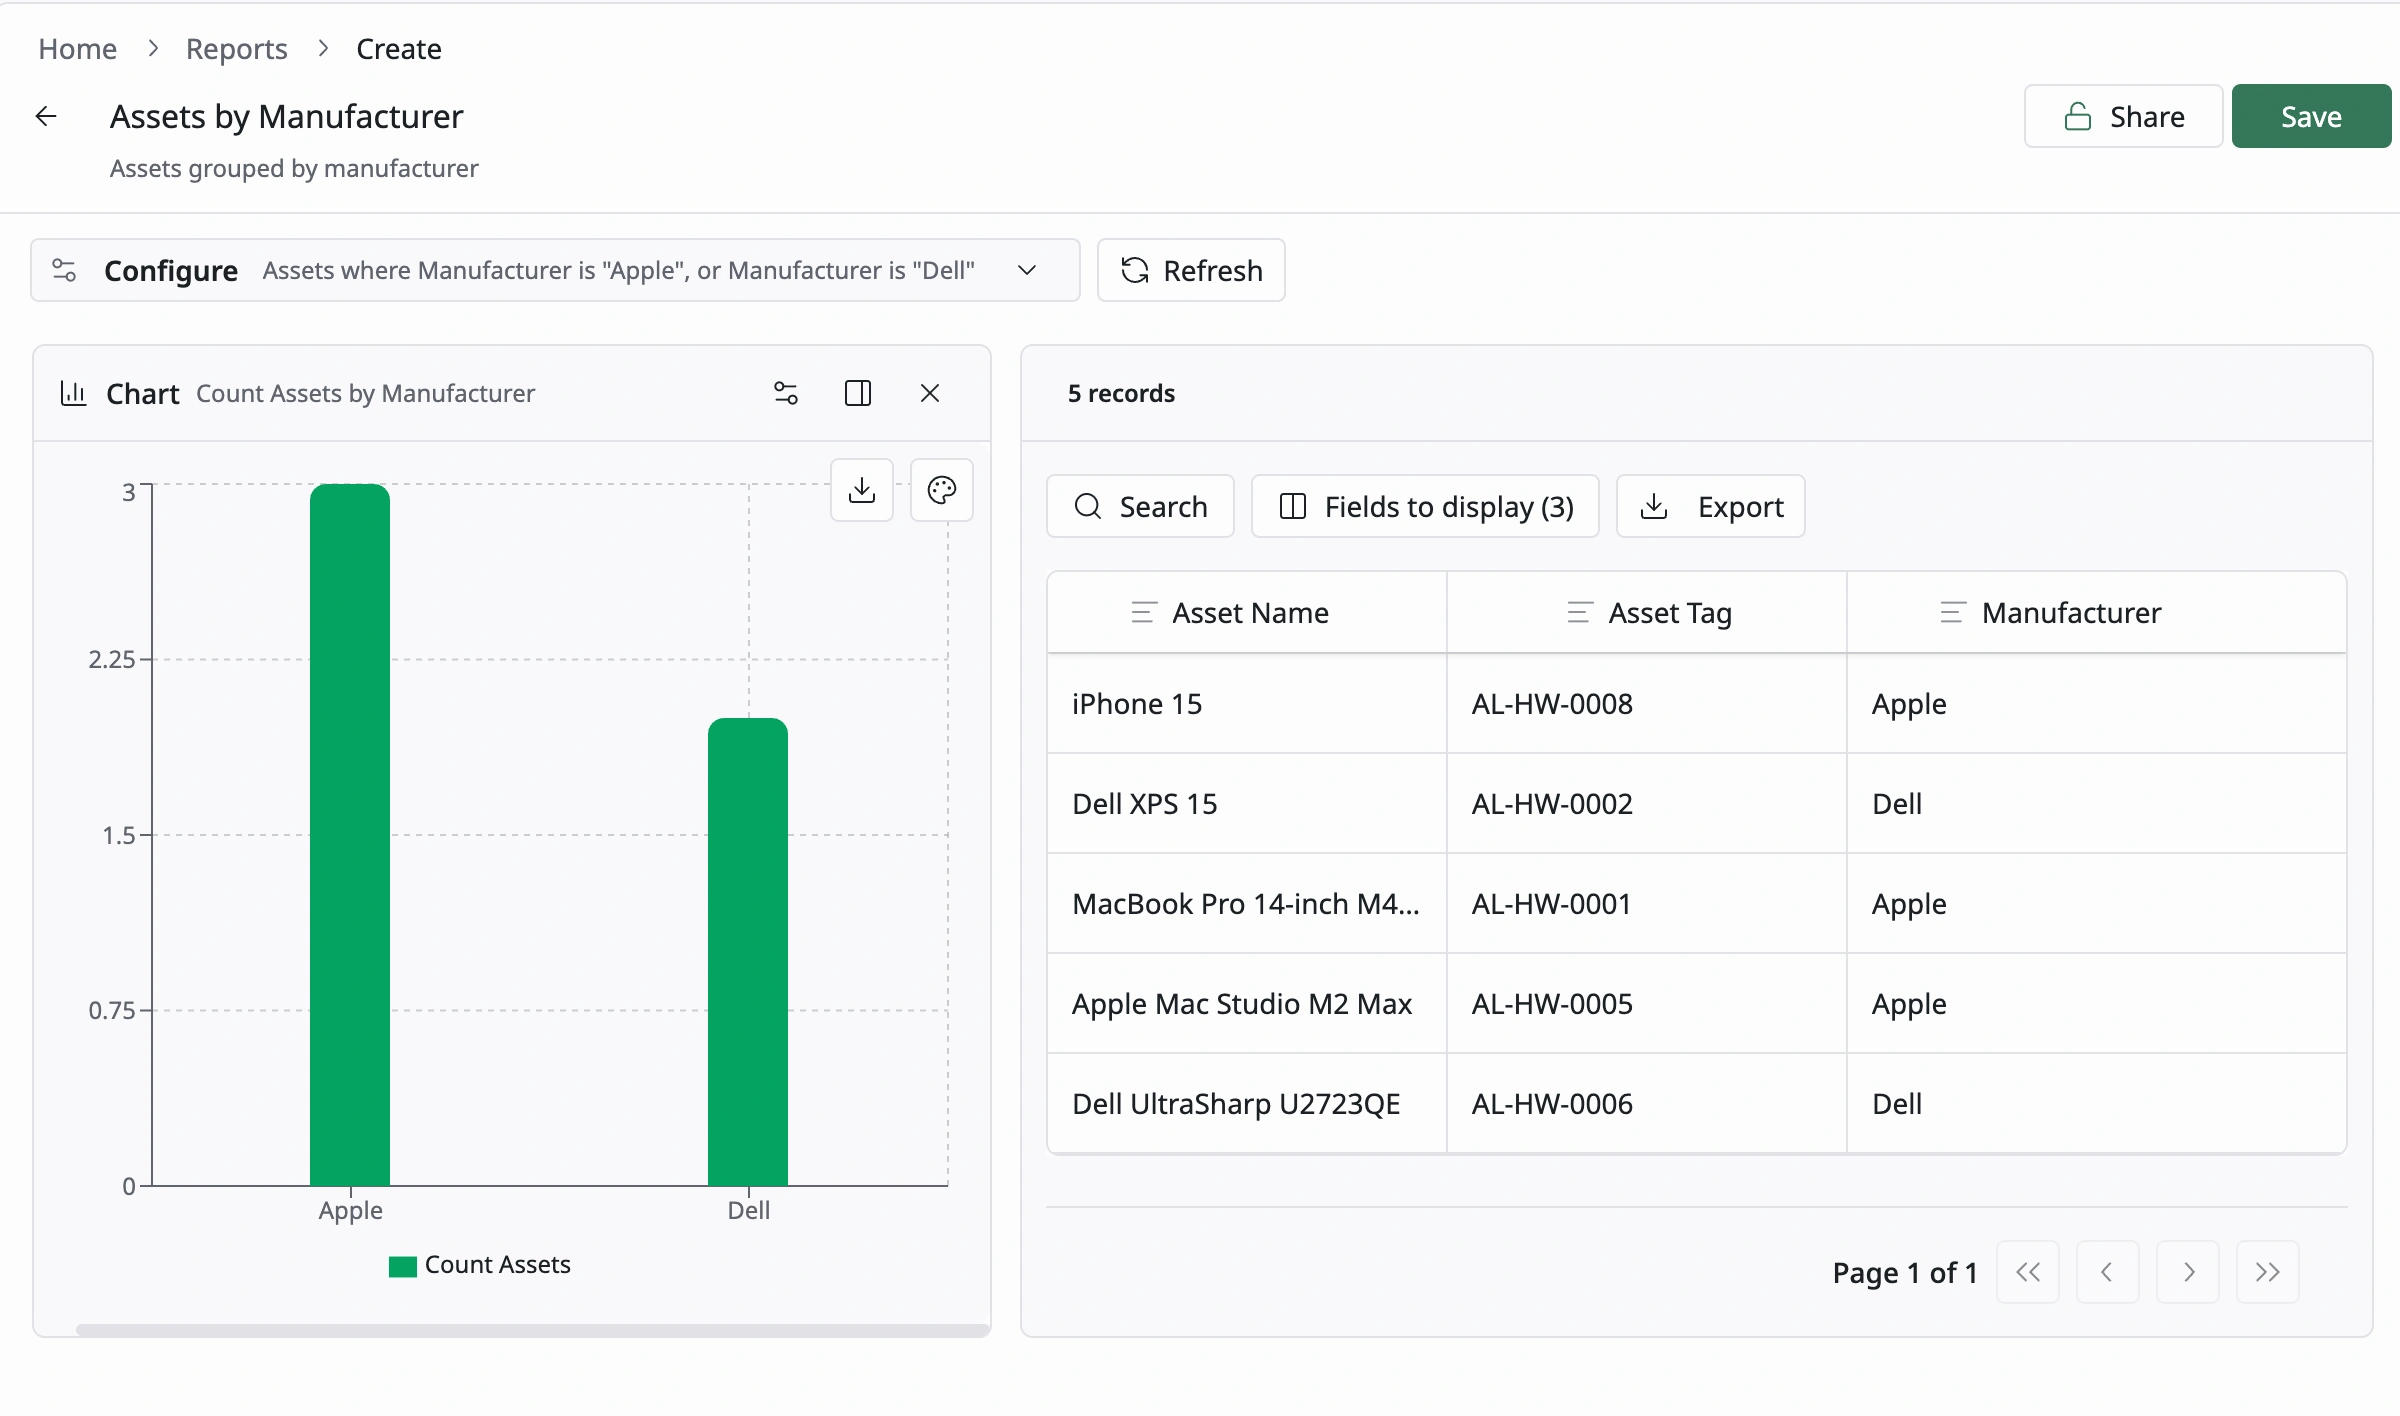The height and width of the screenshot is (1416, 2400).
Task: Click Page 1 of 1 label
Action: coord(1905,1272)
